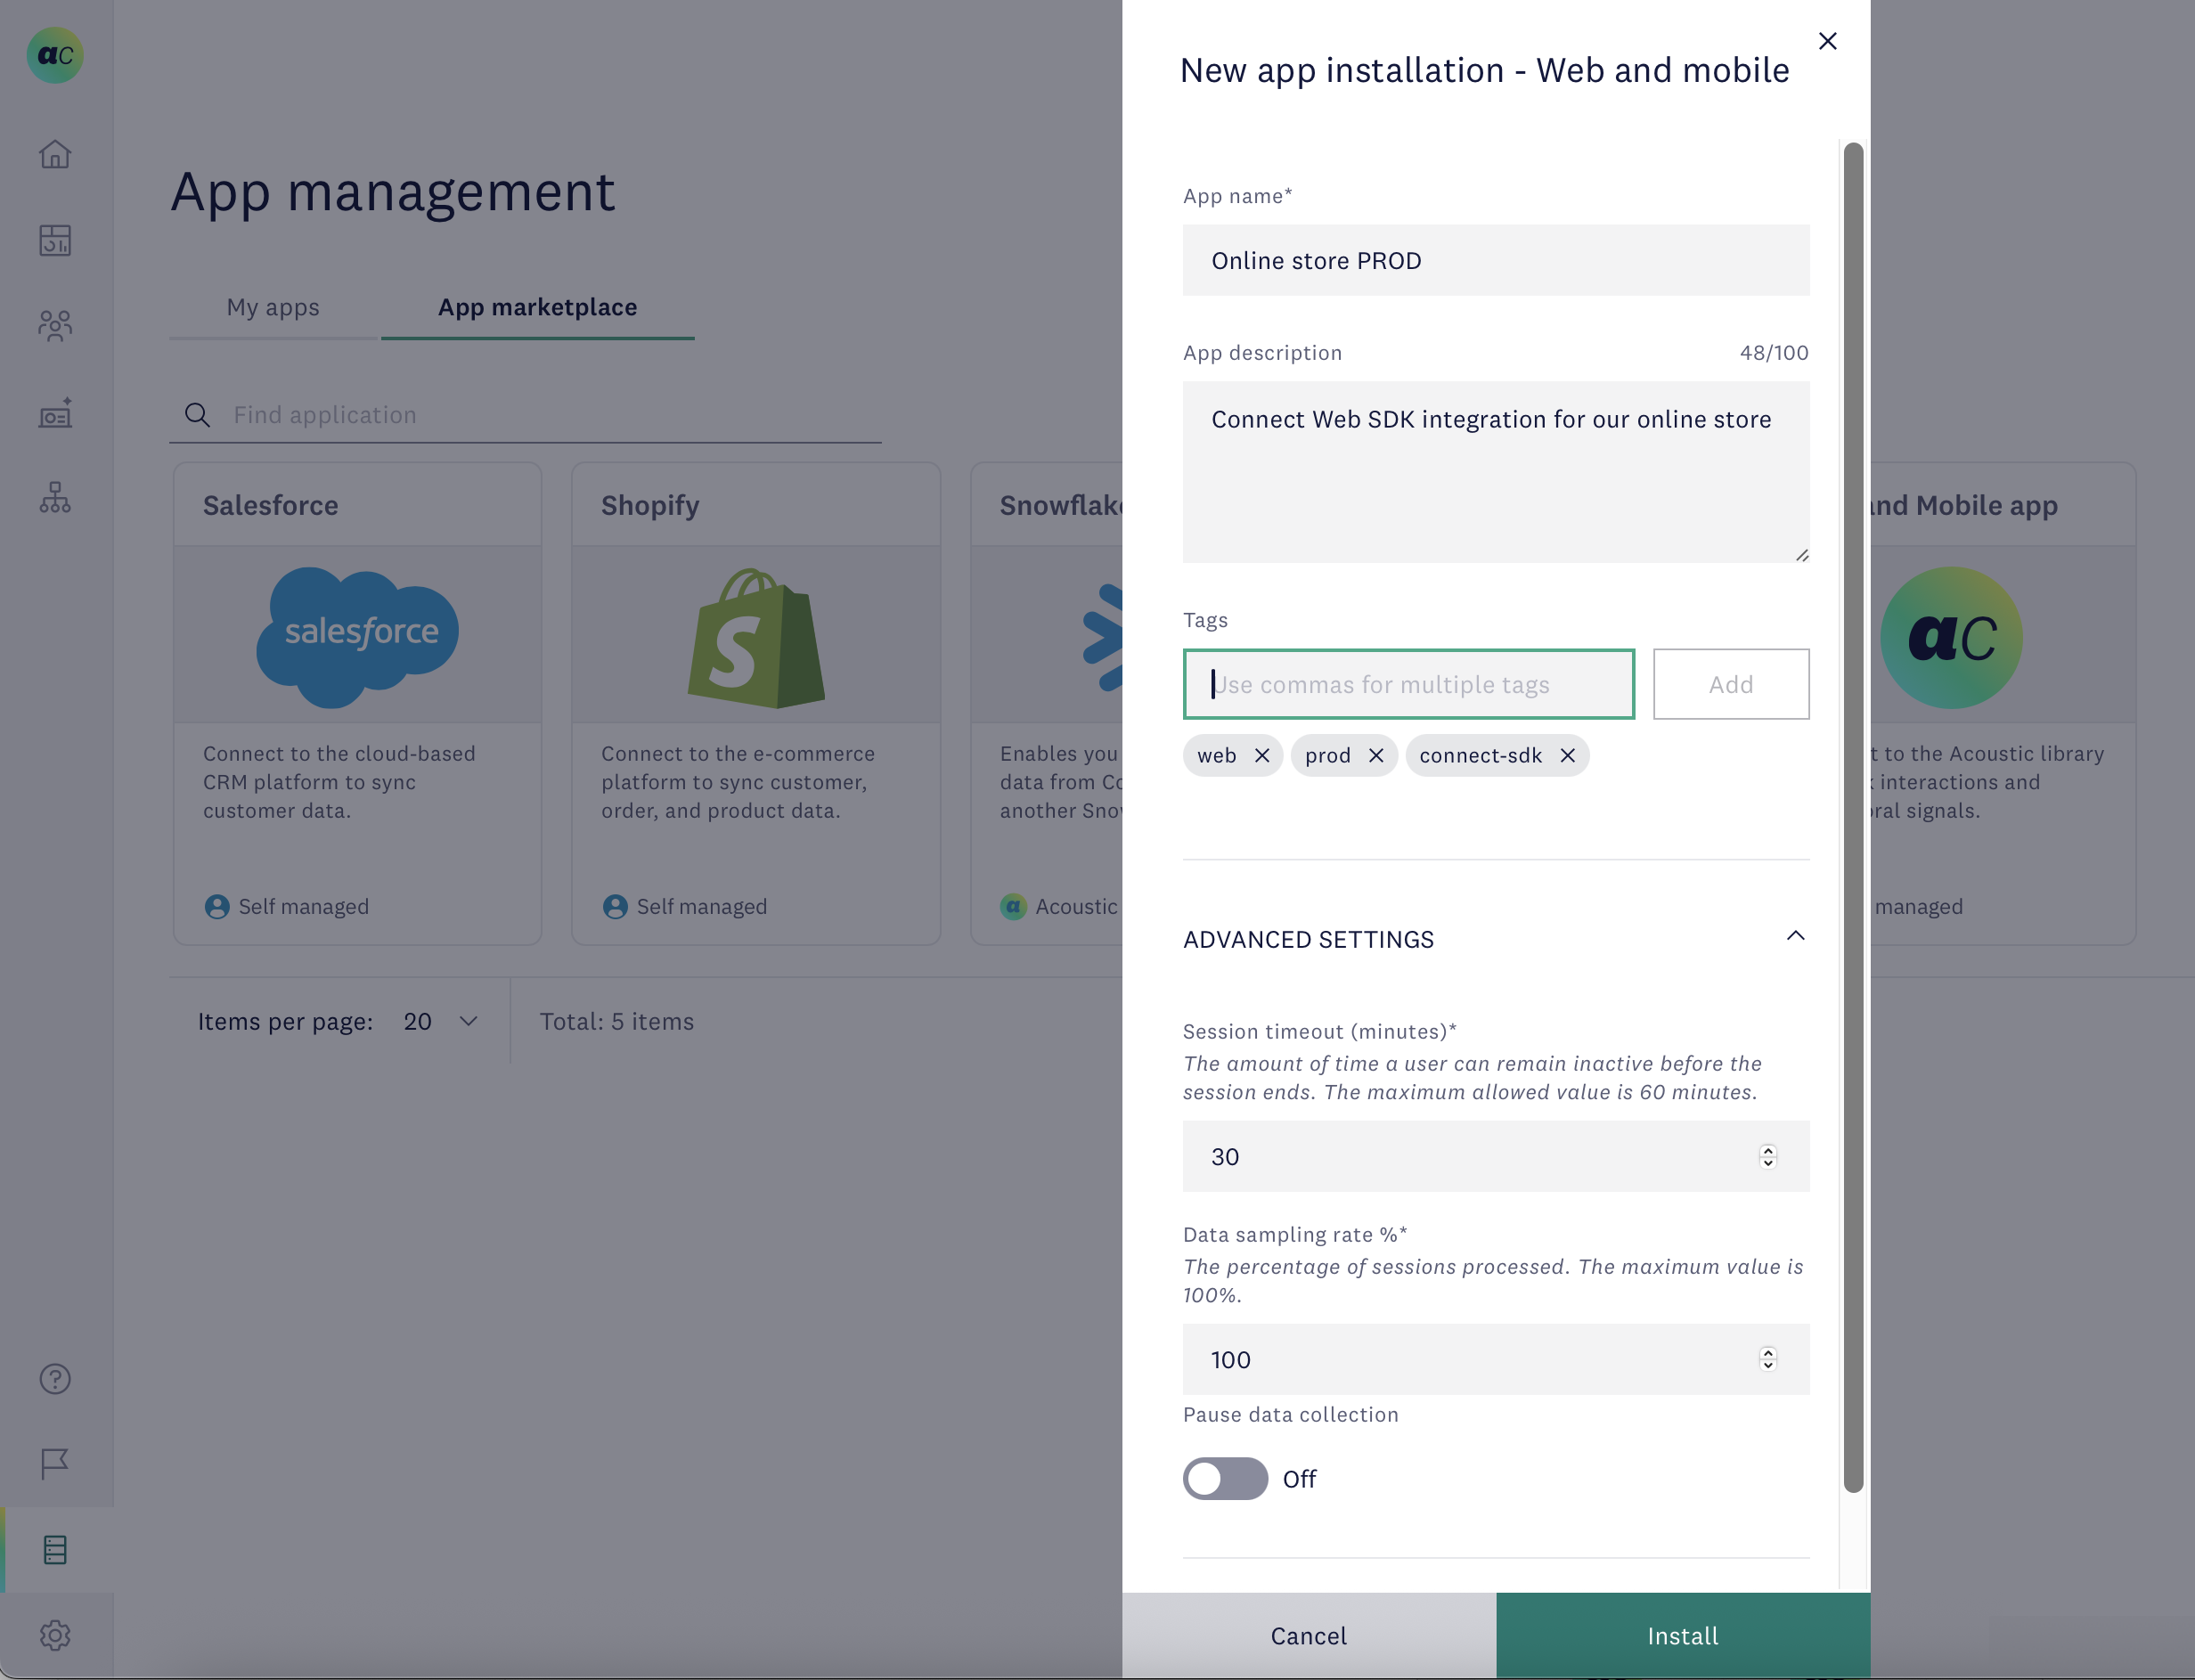Image resolution: width=2195 pixels, height=1680 pixels.
Task: Open the organization hierarchy sidebar icon
Action: point(55,498)
